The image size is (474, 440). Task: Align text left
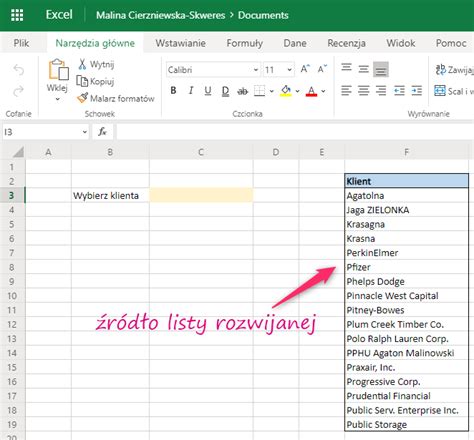[346, 90]
